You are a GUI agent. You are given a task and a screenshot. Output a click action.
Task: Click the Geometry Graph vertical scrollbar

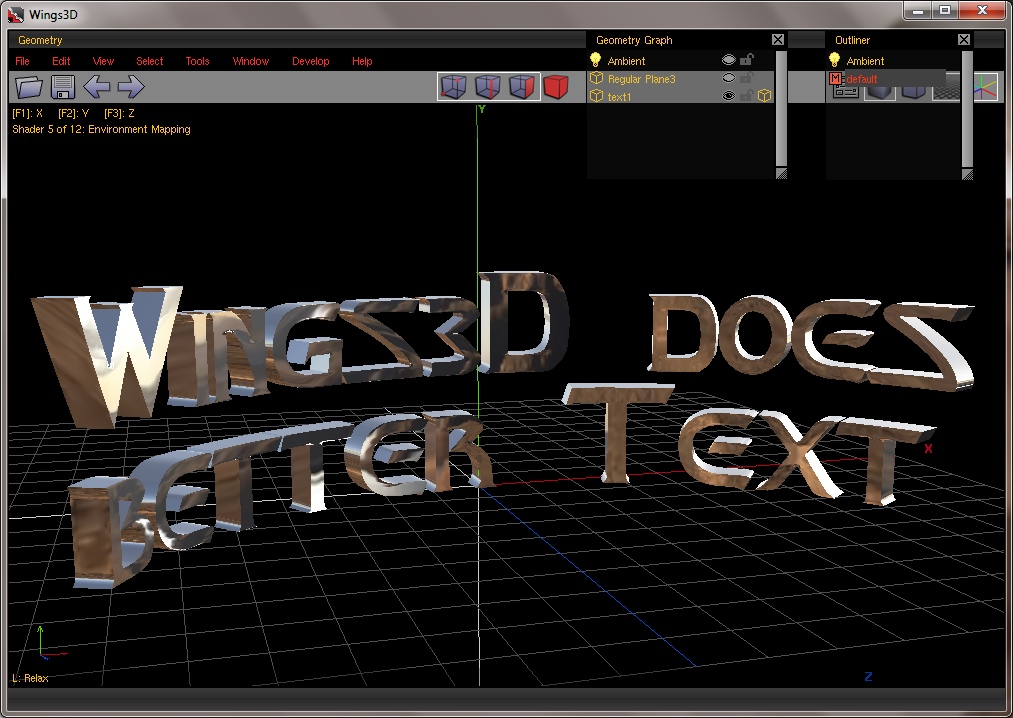click(781, 109)
